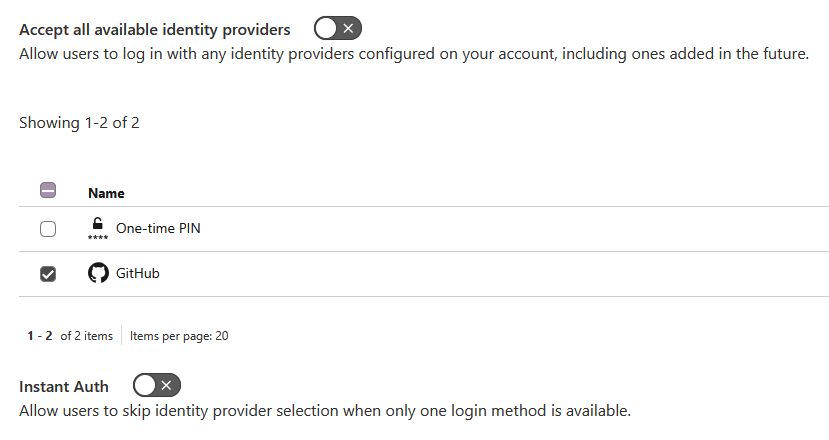Click the identity providers description sentence
The height and width of the screenshot is (440, 829).
tap(413, 53)
